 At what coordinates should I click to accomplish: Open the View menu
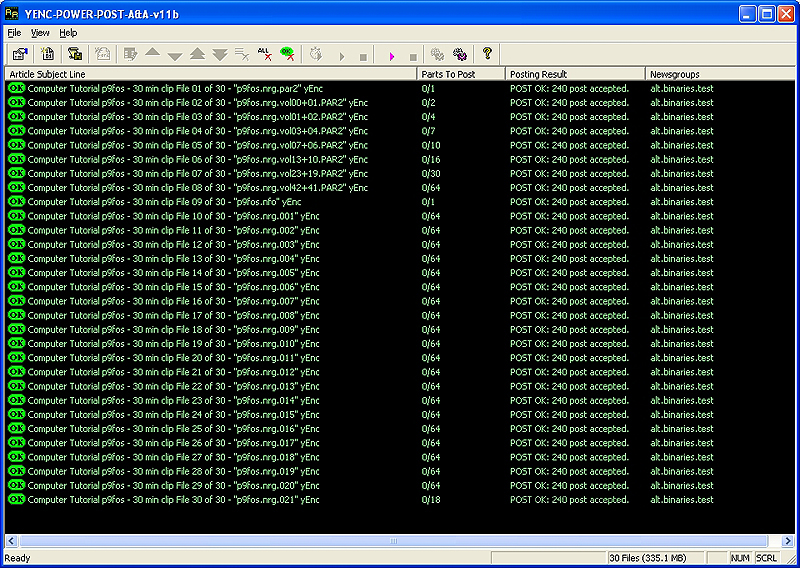(x=40, y=33)
